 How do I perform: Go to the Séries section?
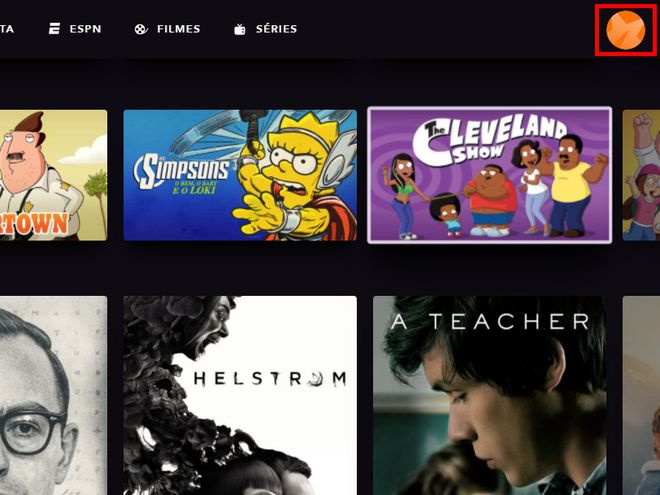(x=265, y=29)
